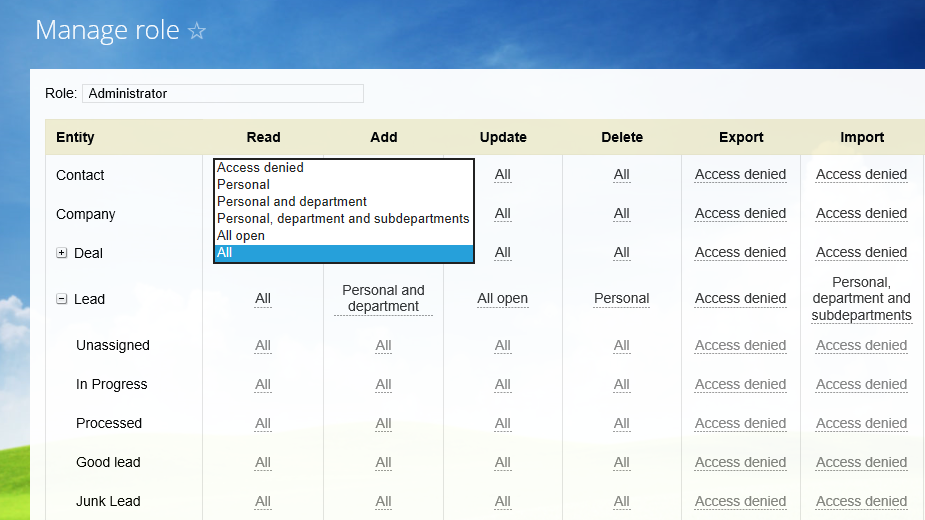Open Junk Lead Import 'Access denied'
925x520 pixels.
[861, 501]
